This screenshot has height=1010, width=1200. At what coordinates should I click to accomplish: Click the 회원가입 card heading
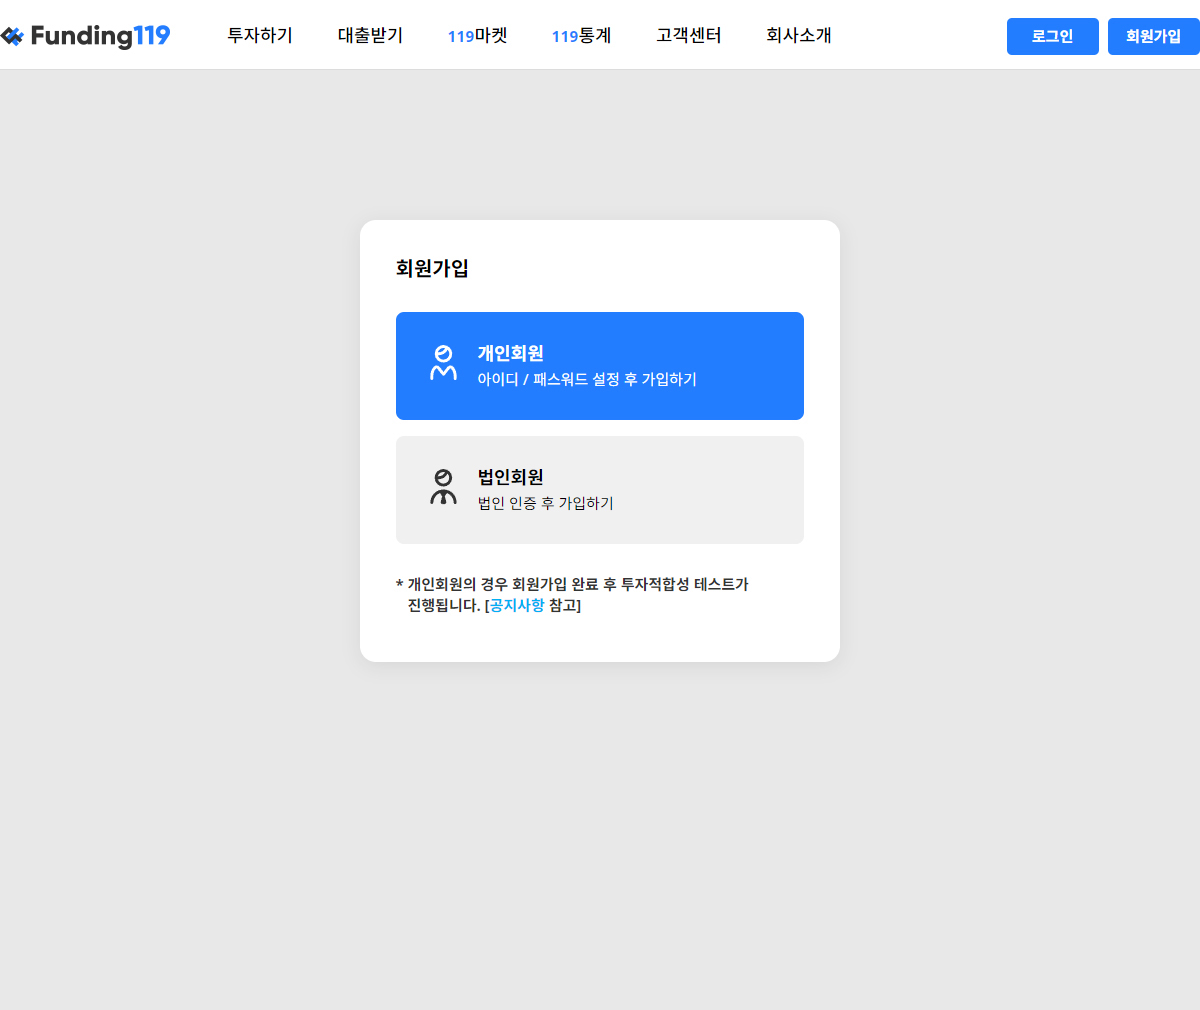click(432, 268)
